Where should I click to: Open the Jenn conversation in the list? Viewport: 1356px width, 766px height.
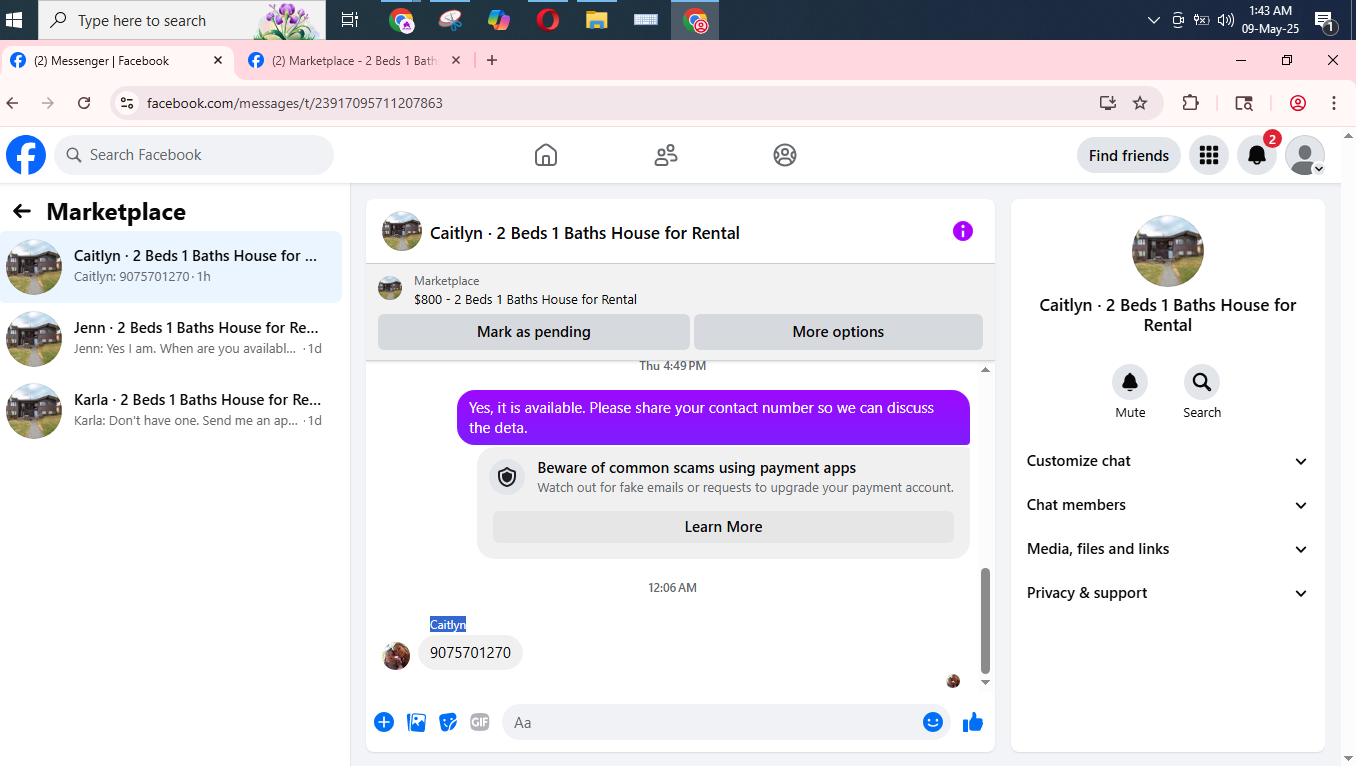coord(171,339)
